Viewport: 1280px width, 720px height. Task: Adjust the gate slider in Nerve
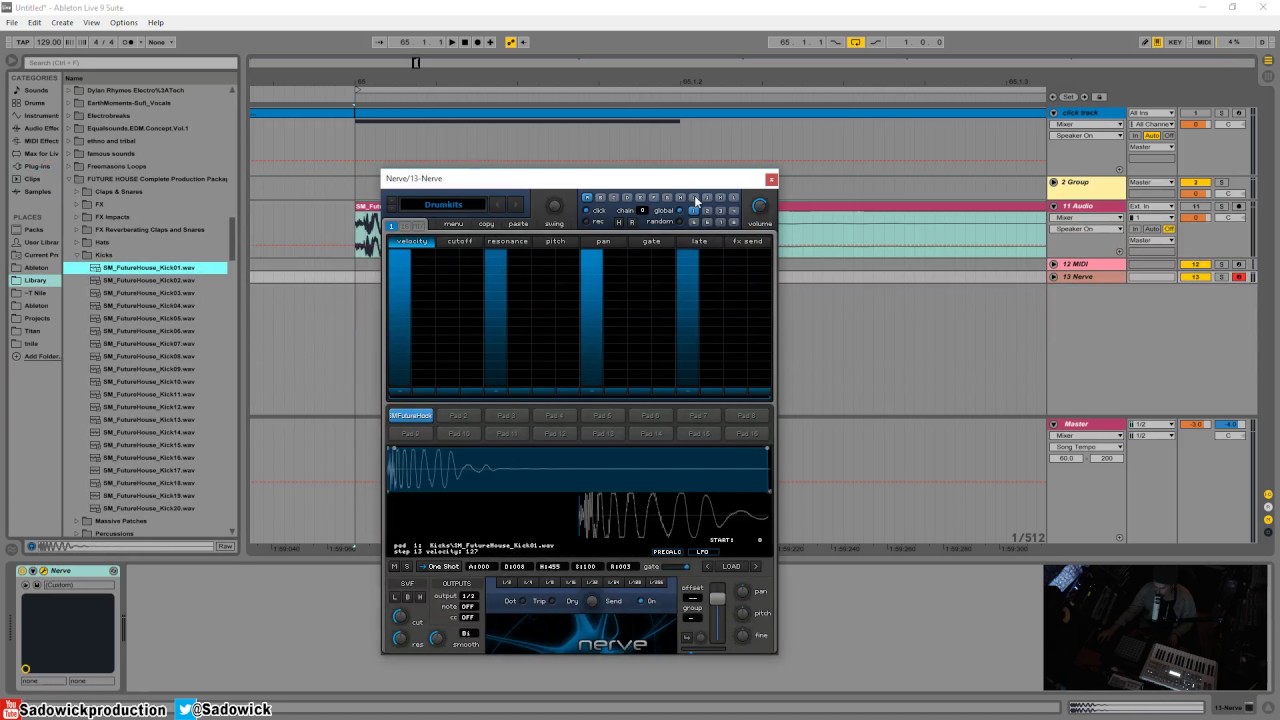click(676, 567)
